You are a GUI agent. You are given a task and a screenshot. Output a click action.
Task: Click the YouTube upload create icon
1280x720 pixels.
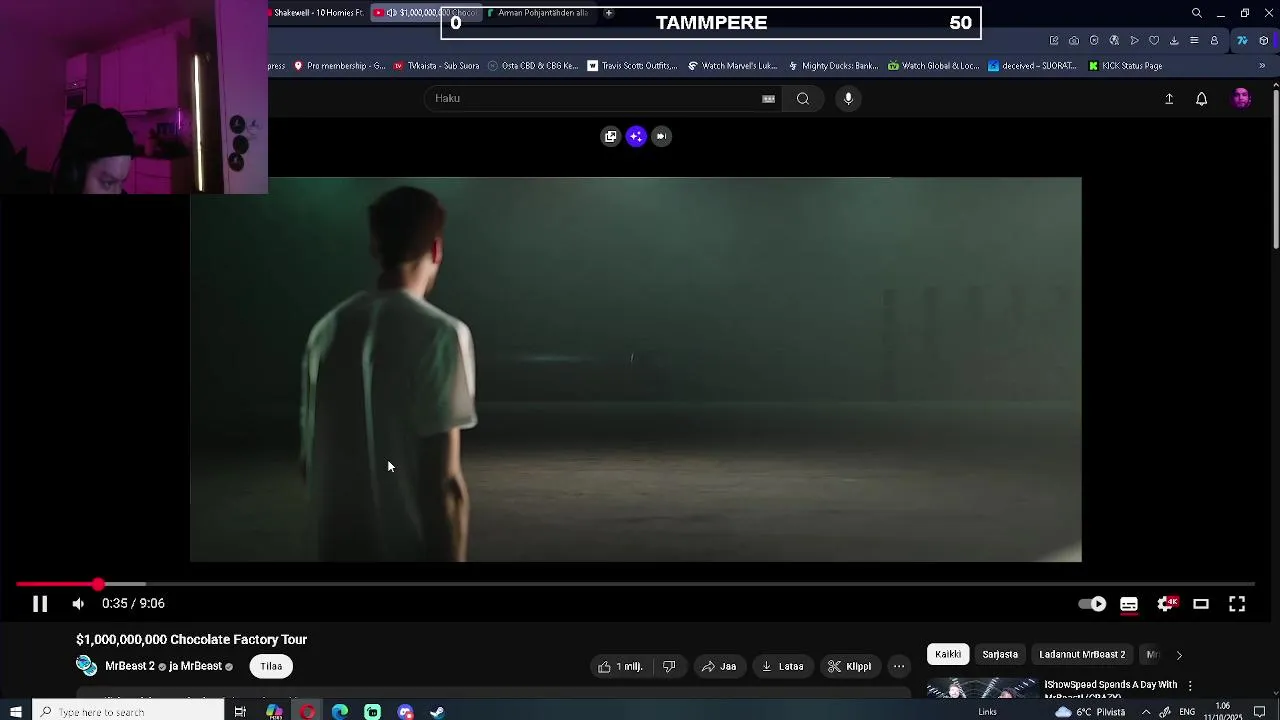[x=1169, y=99]
